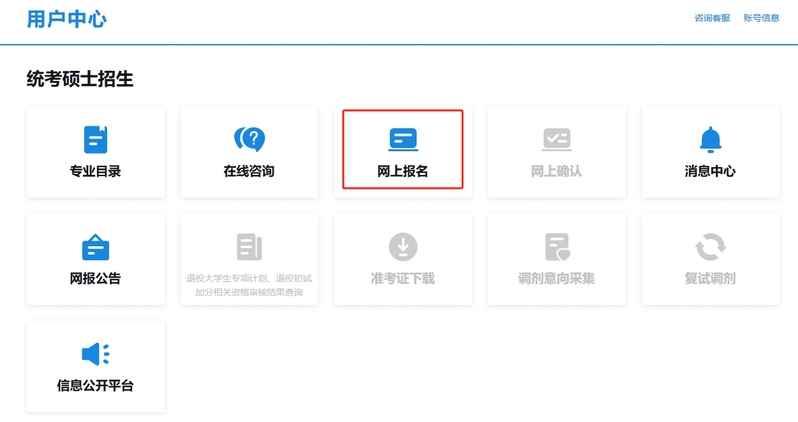798x422 pixels.
Task: Click the 消息中心 text label
Action: coord(710,171)
